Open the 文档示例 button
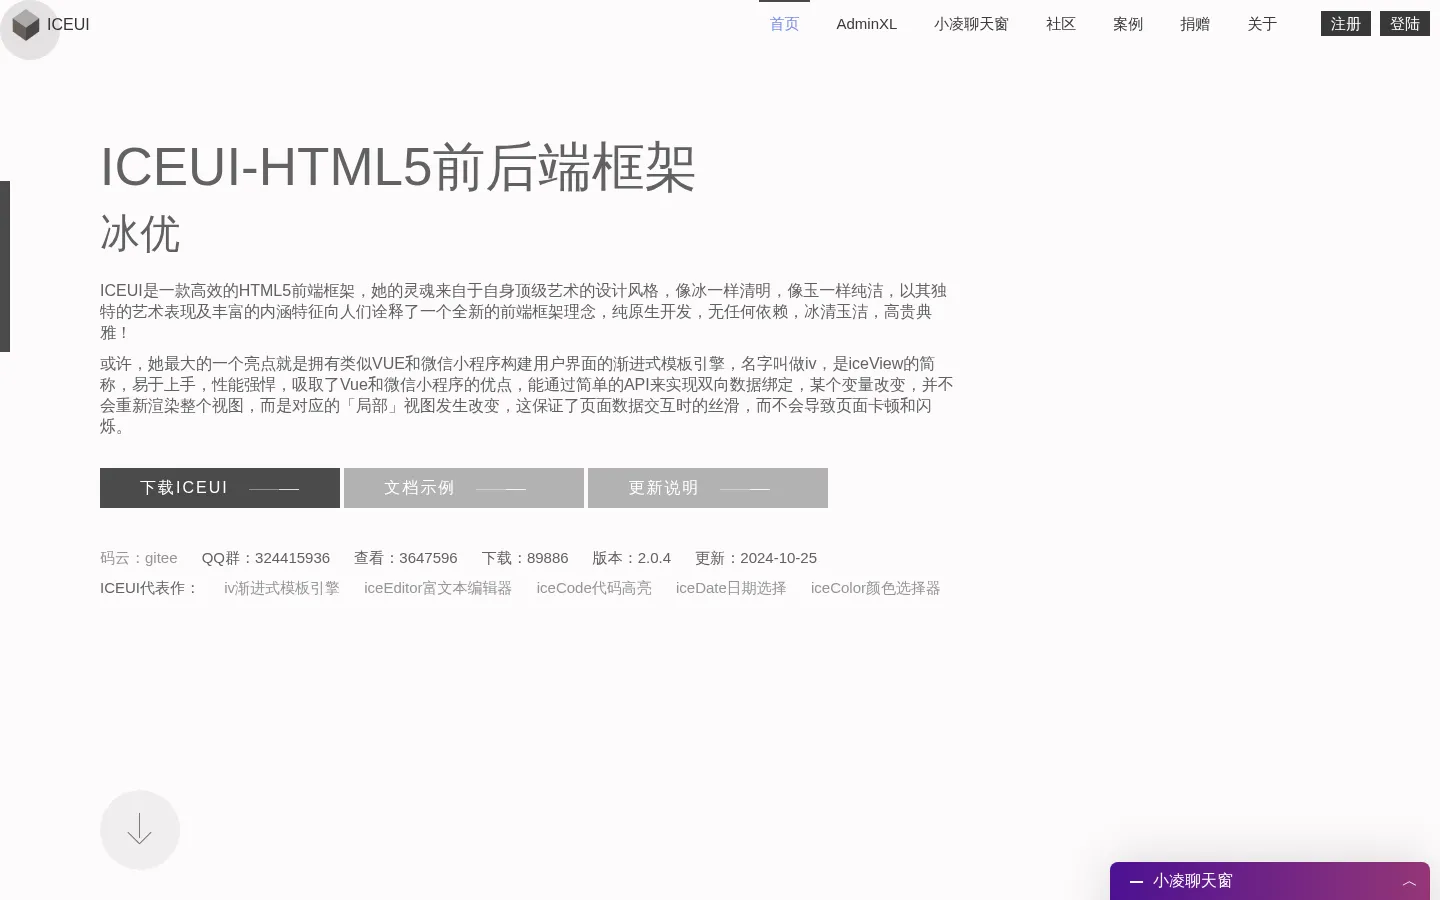The height and width of the screenshot is (900, 1440). pos(464,488)
